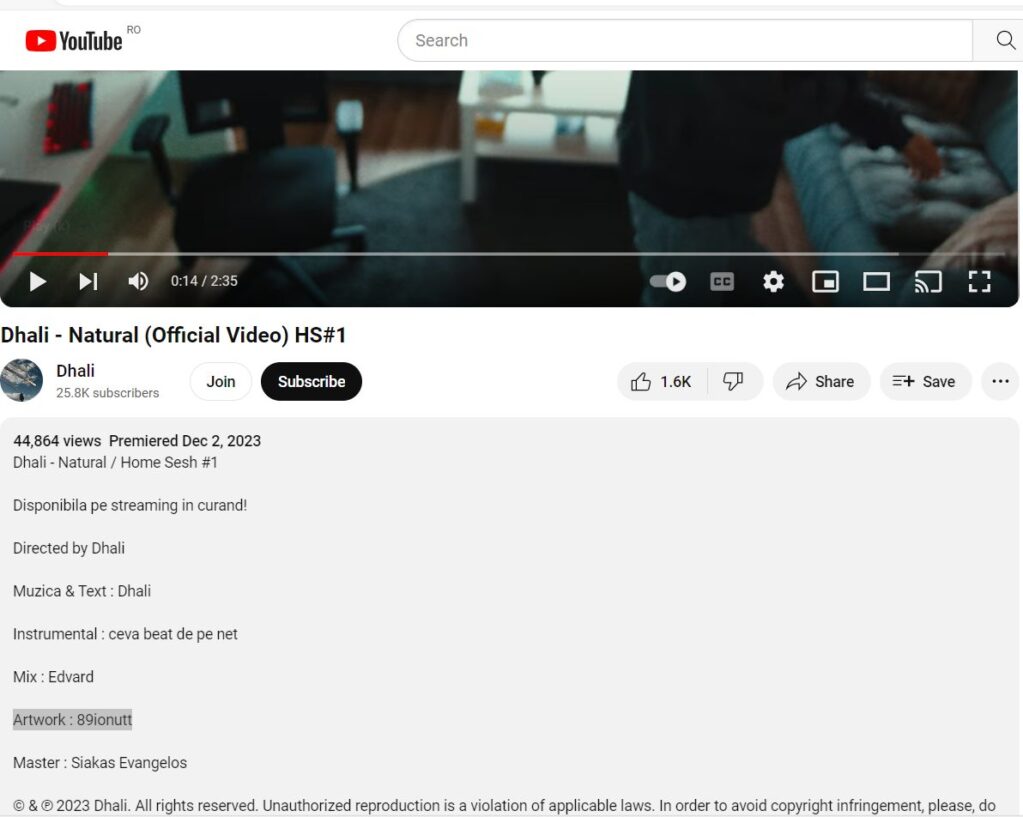Skip to the next video

click(88, 282)
